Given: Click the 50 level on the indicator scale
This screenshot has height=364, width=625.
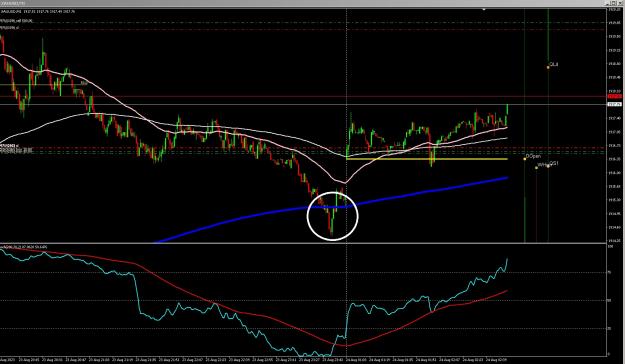Looking at the screenshot, I should 609,301.
